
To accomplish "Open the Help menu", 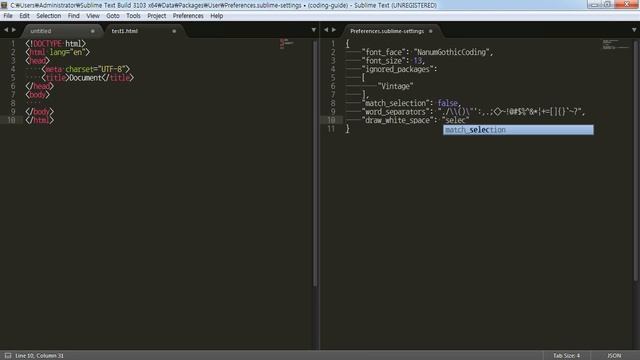I will click(x=217, y=16).
